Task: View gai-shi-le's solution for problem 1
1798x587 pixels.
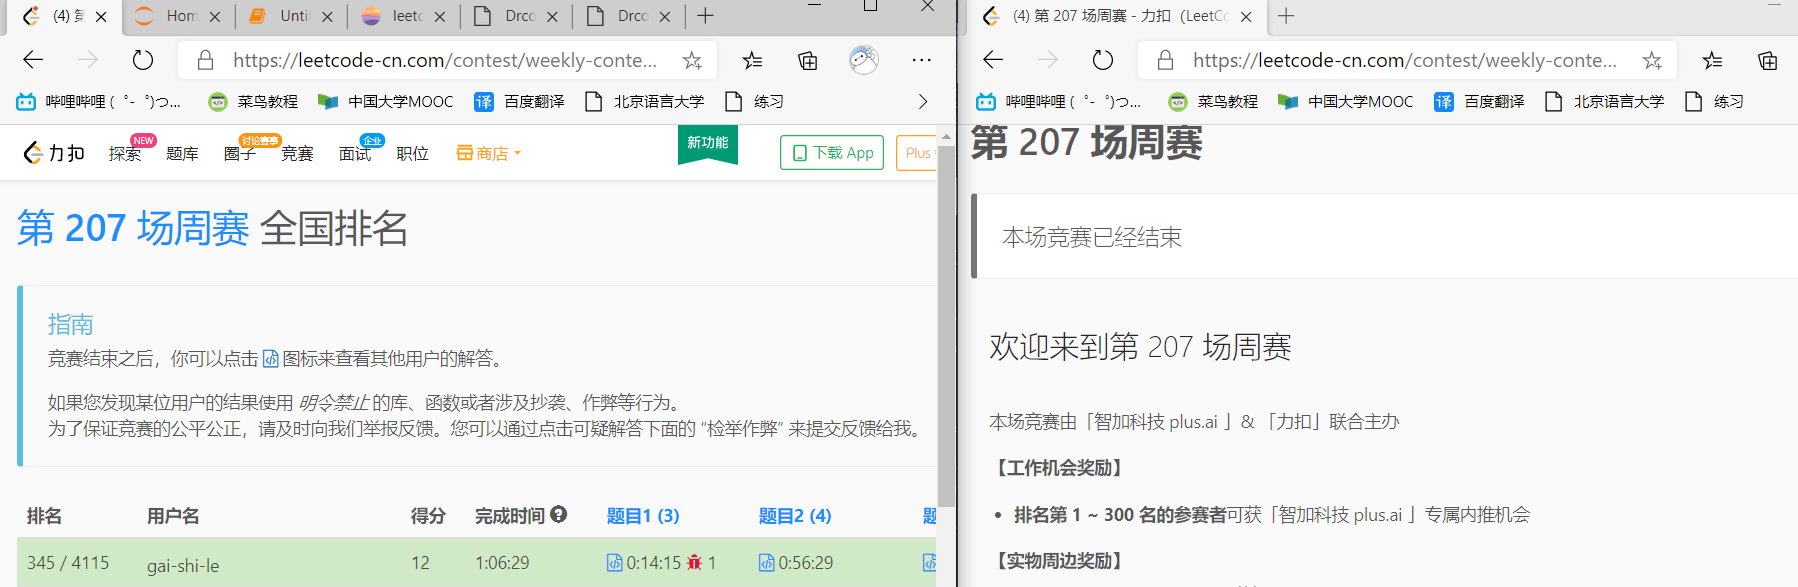Action: pos(615,563)
